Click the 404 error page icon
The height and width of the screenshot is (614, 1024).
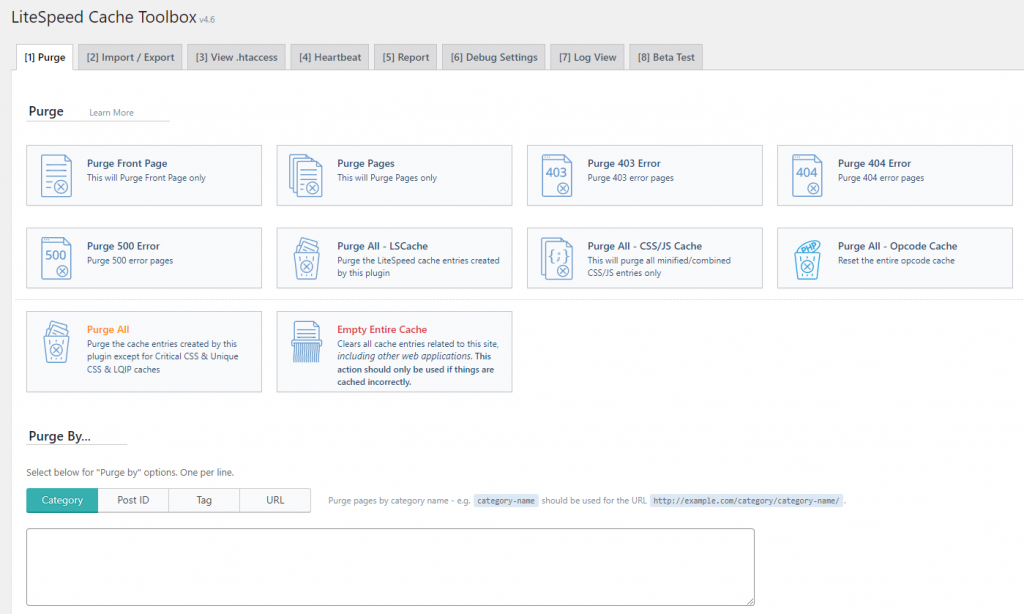[807, 176]
